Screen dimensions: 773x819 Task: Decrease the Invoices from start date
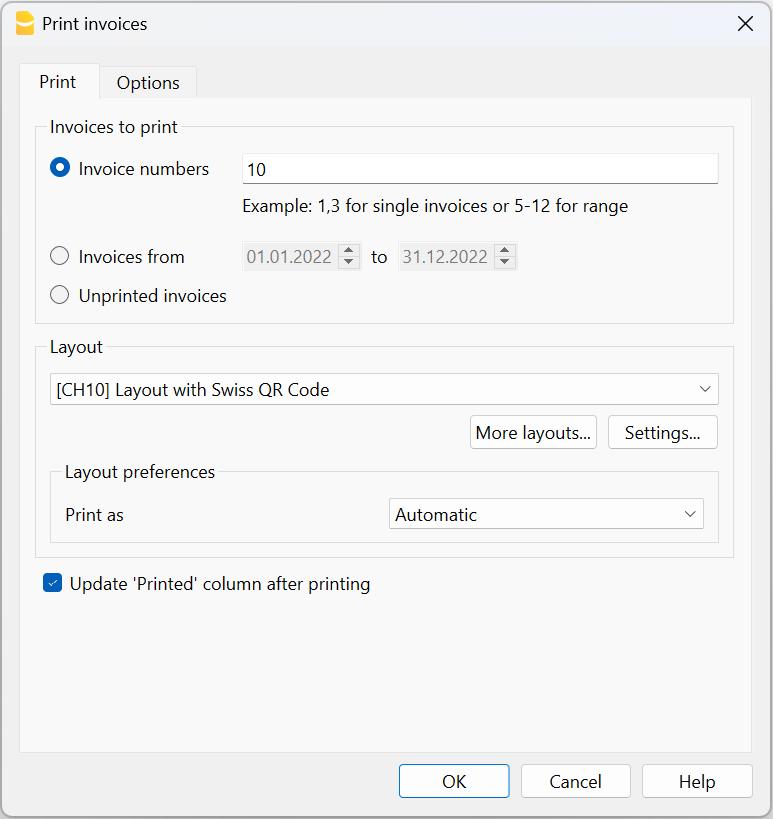click(x=348, y=263)
